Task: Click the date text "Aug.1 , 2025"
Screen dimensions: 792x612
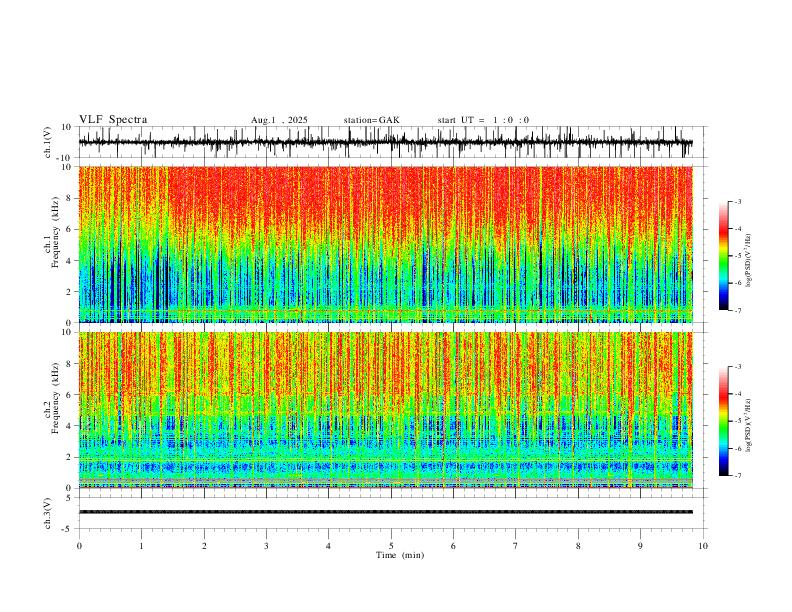Action: [279, 120]
